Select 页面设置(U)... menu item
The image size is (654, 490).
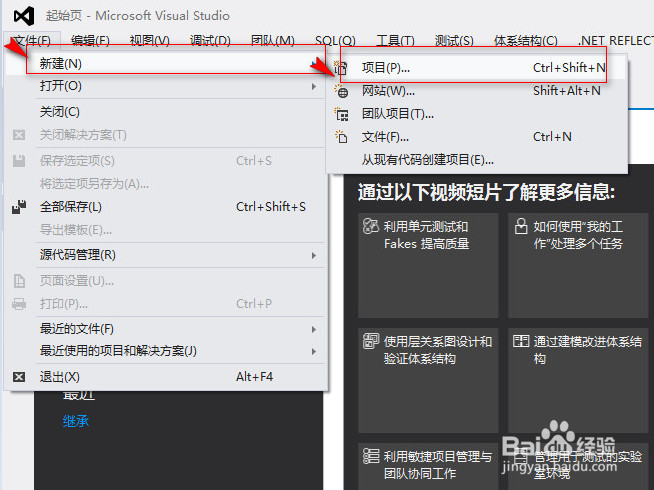(166, 281)
